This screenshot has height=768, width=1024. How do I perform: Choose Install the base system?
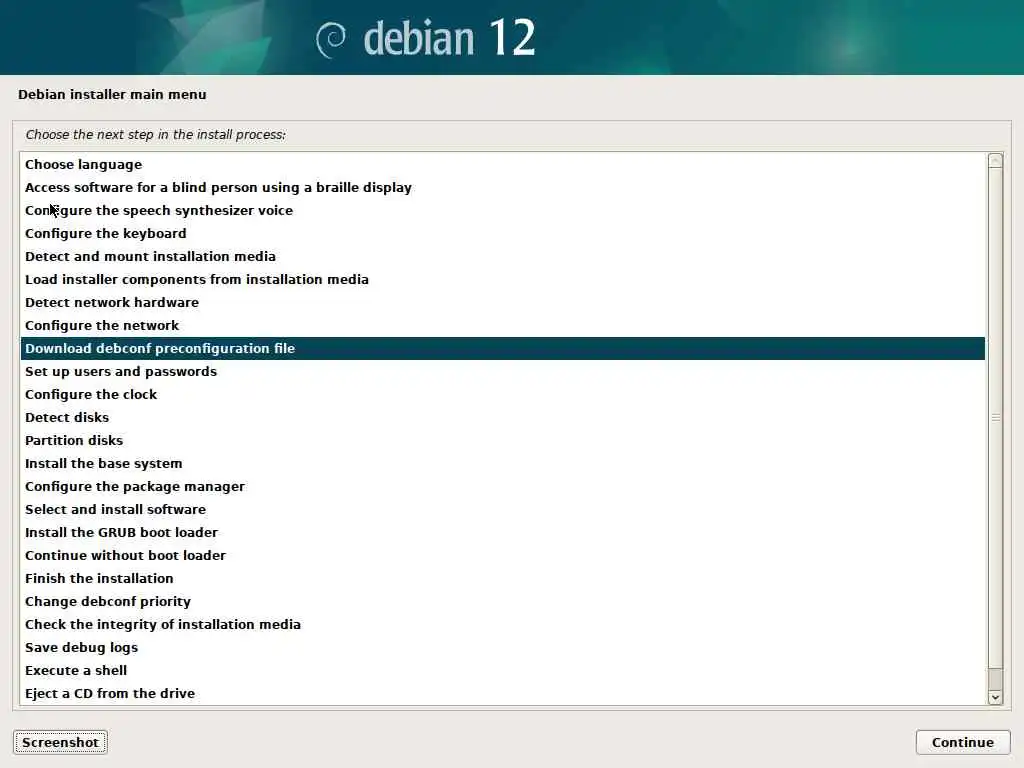(502, 463)
